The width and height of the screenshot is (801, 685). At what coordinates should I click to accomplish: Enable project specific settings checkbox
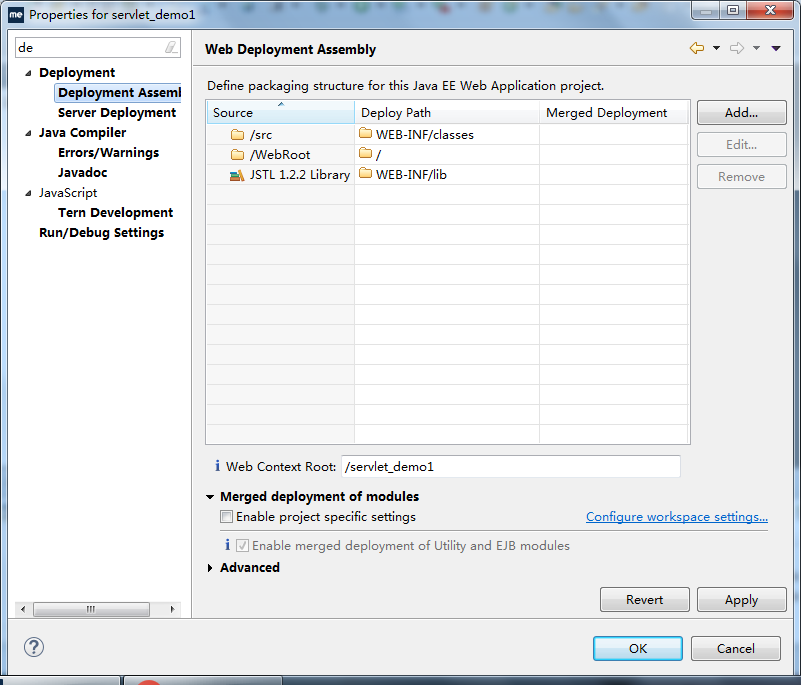point(226,516)
